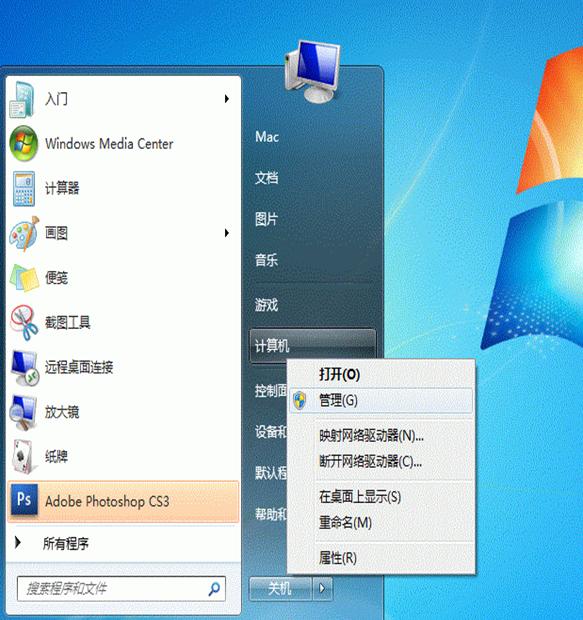Open 默认程序 default programs link
This screenshot has width=583, height=620.
point(271,473)
